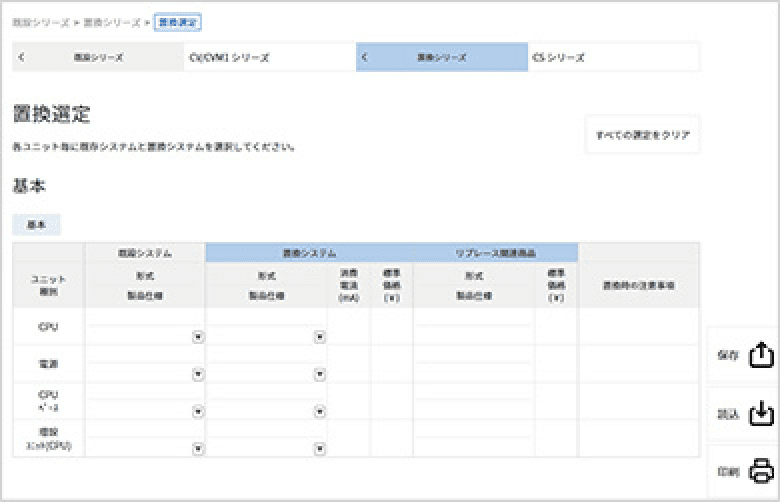The height and width of the screenshot is (502, 780).
Task: Click the back chevron beside 既設シリーズ
Action: point(21,57)
